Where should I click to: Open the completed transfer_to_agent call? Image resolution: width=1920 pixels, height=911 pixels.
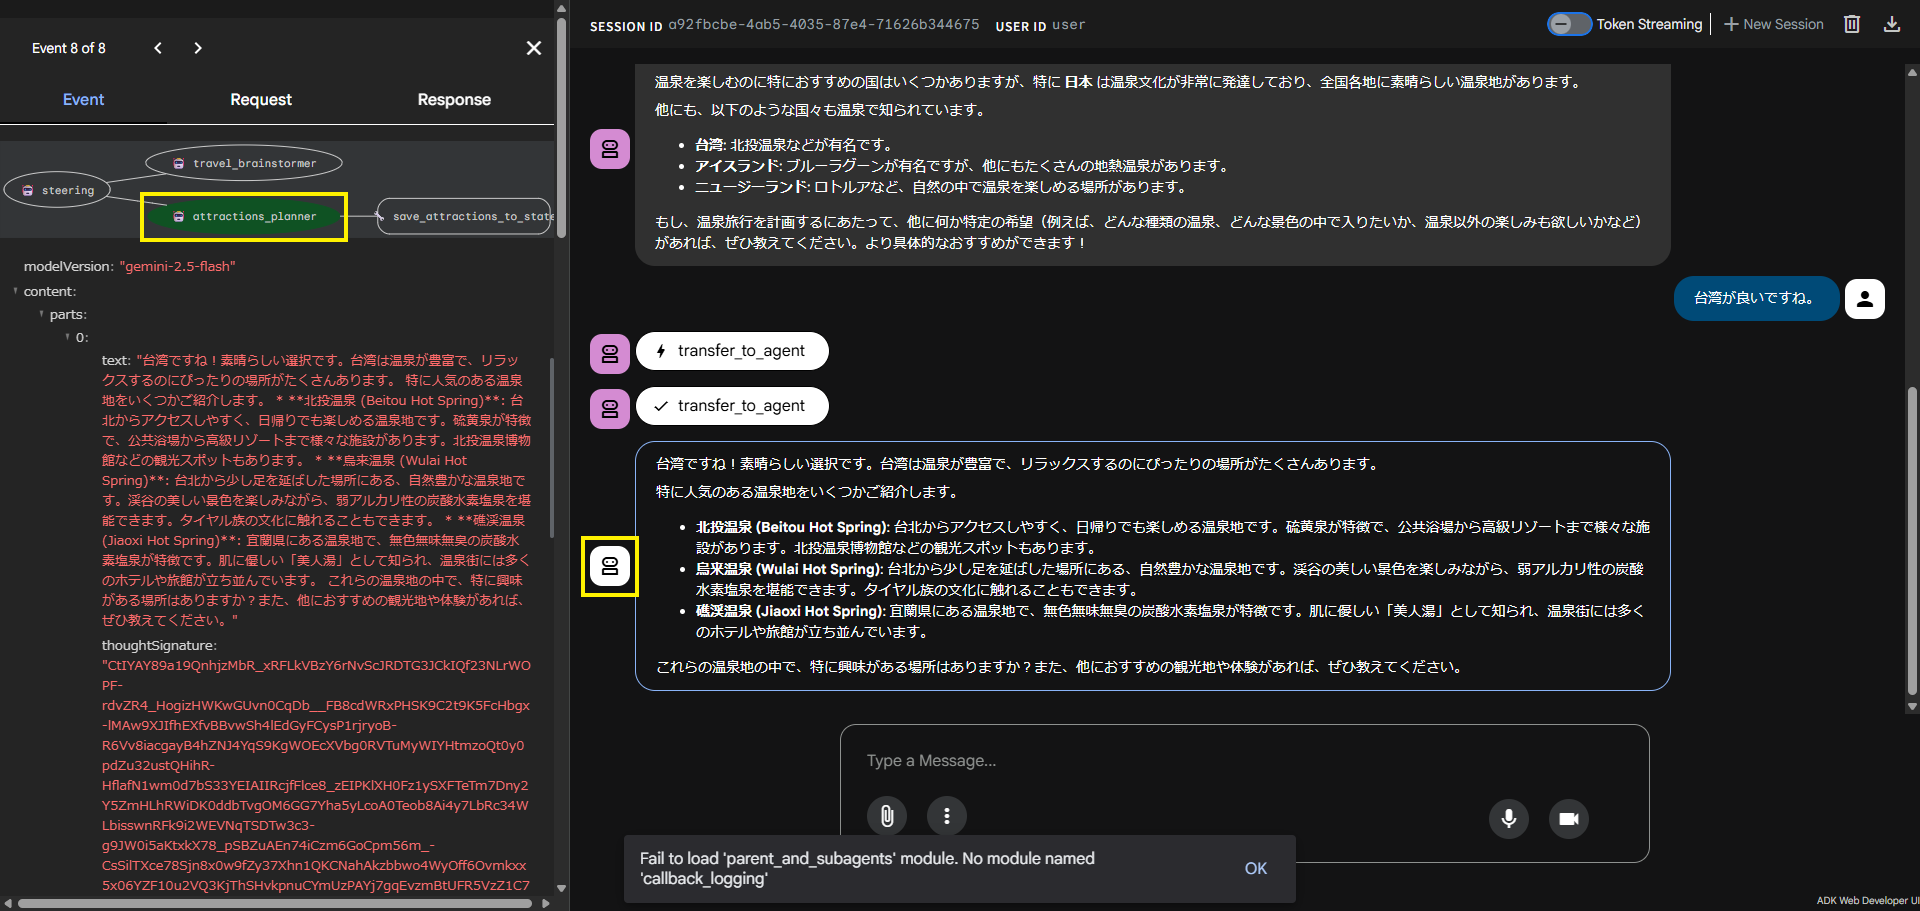pyautogui.click(x=731, y=406)
